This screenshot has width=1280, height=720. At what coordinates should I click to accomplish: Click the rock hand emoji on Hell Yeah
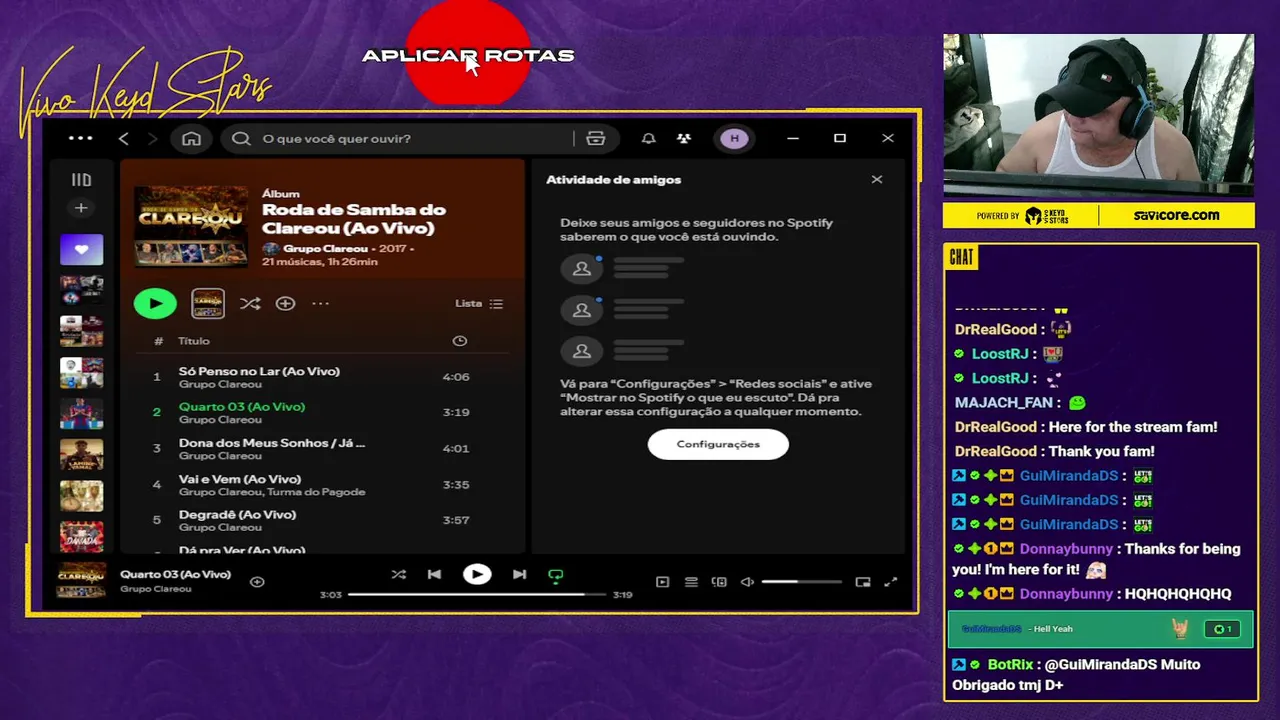point(1181,629)
